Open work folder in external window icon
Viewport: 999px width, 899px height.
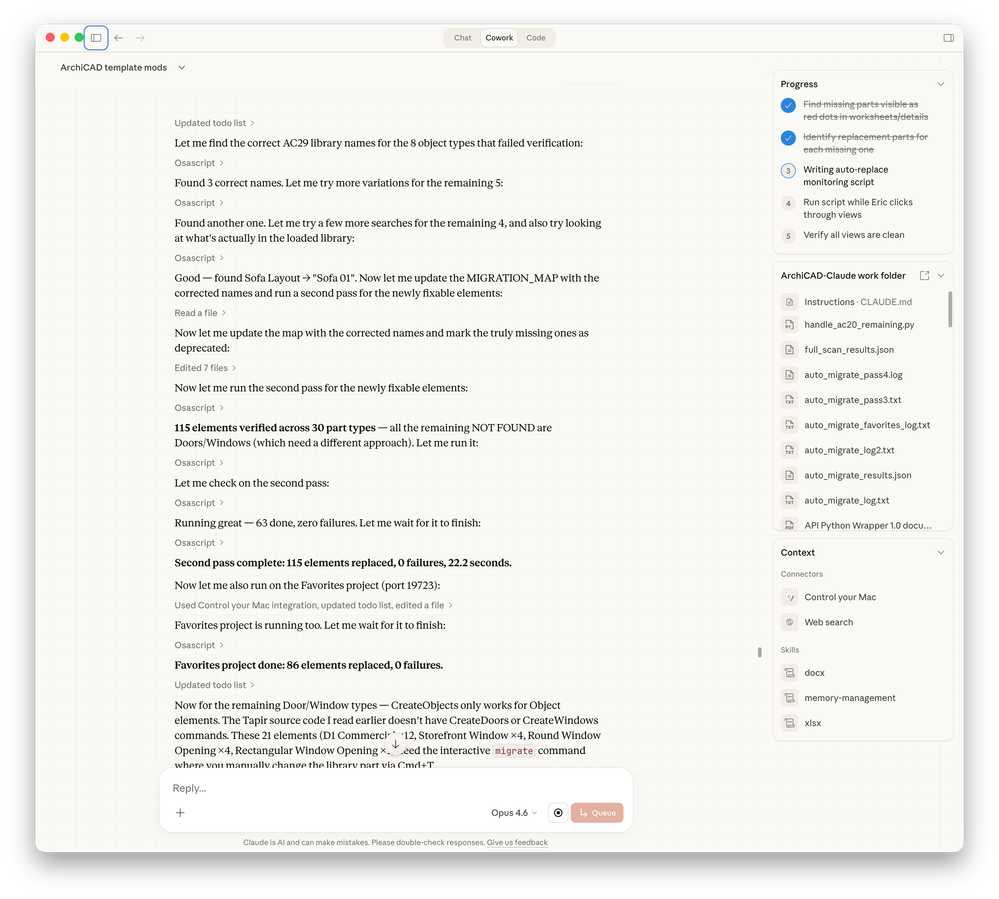[x=924, y=275]
